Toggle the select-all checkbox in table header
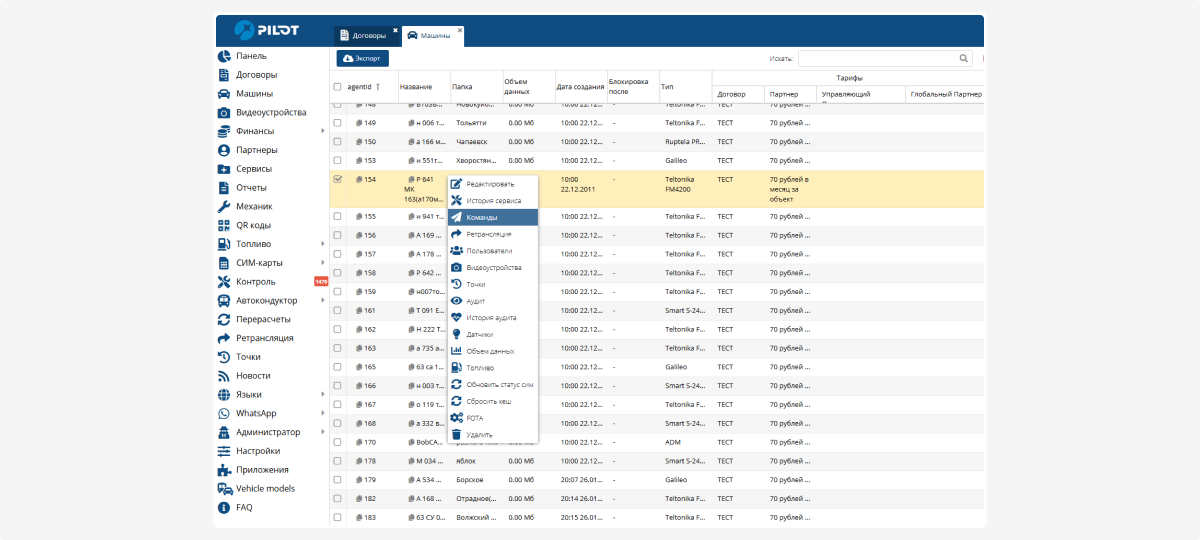This screenshot has height=540, width=1200. (337, 87)
